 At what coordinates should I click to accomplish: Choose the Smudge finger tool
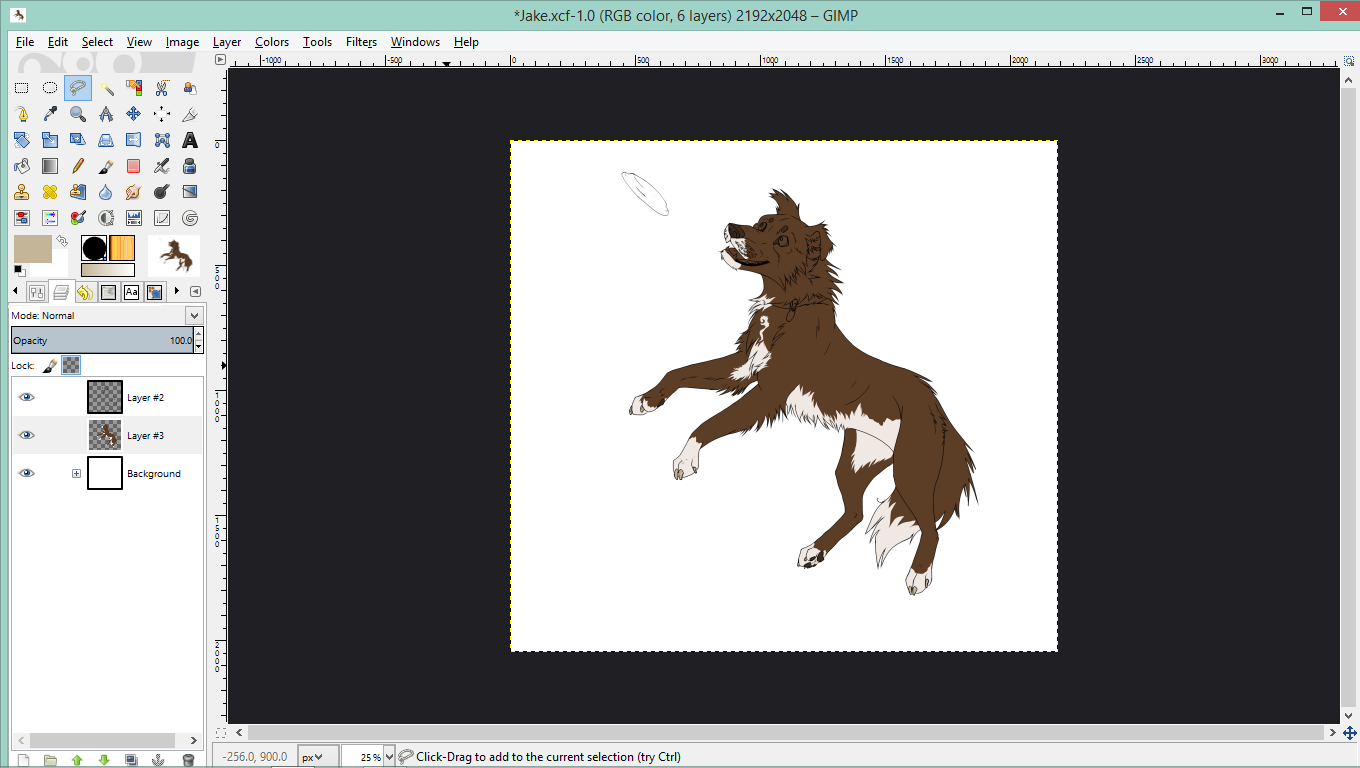(x=133, y=192)
